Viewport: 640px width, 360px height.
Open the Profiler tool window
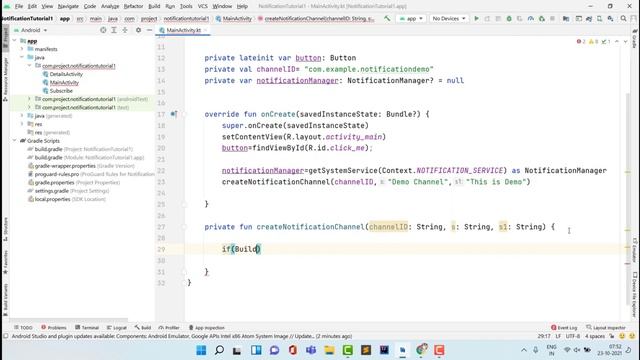(169, 327)
